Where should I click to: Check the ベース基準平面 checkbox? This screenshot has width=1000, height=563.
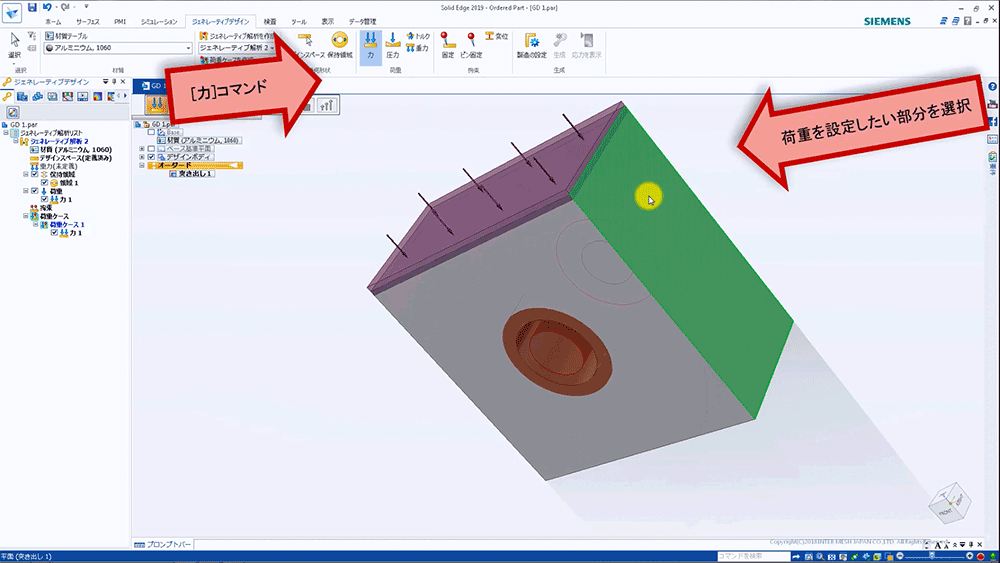point(151,149)
